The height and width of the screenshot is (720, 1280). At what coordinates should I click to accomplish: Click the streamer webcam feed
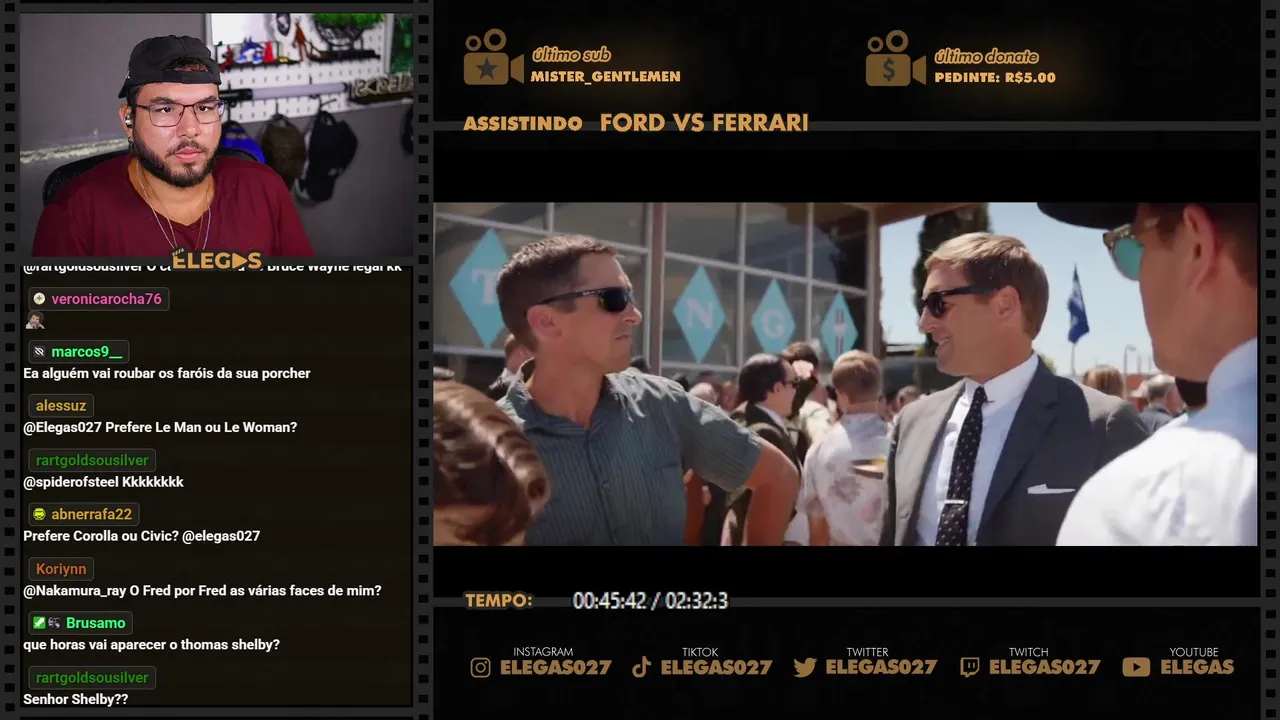pyautogui.click(x=217, y=135)
